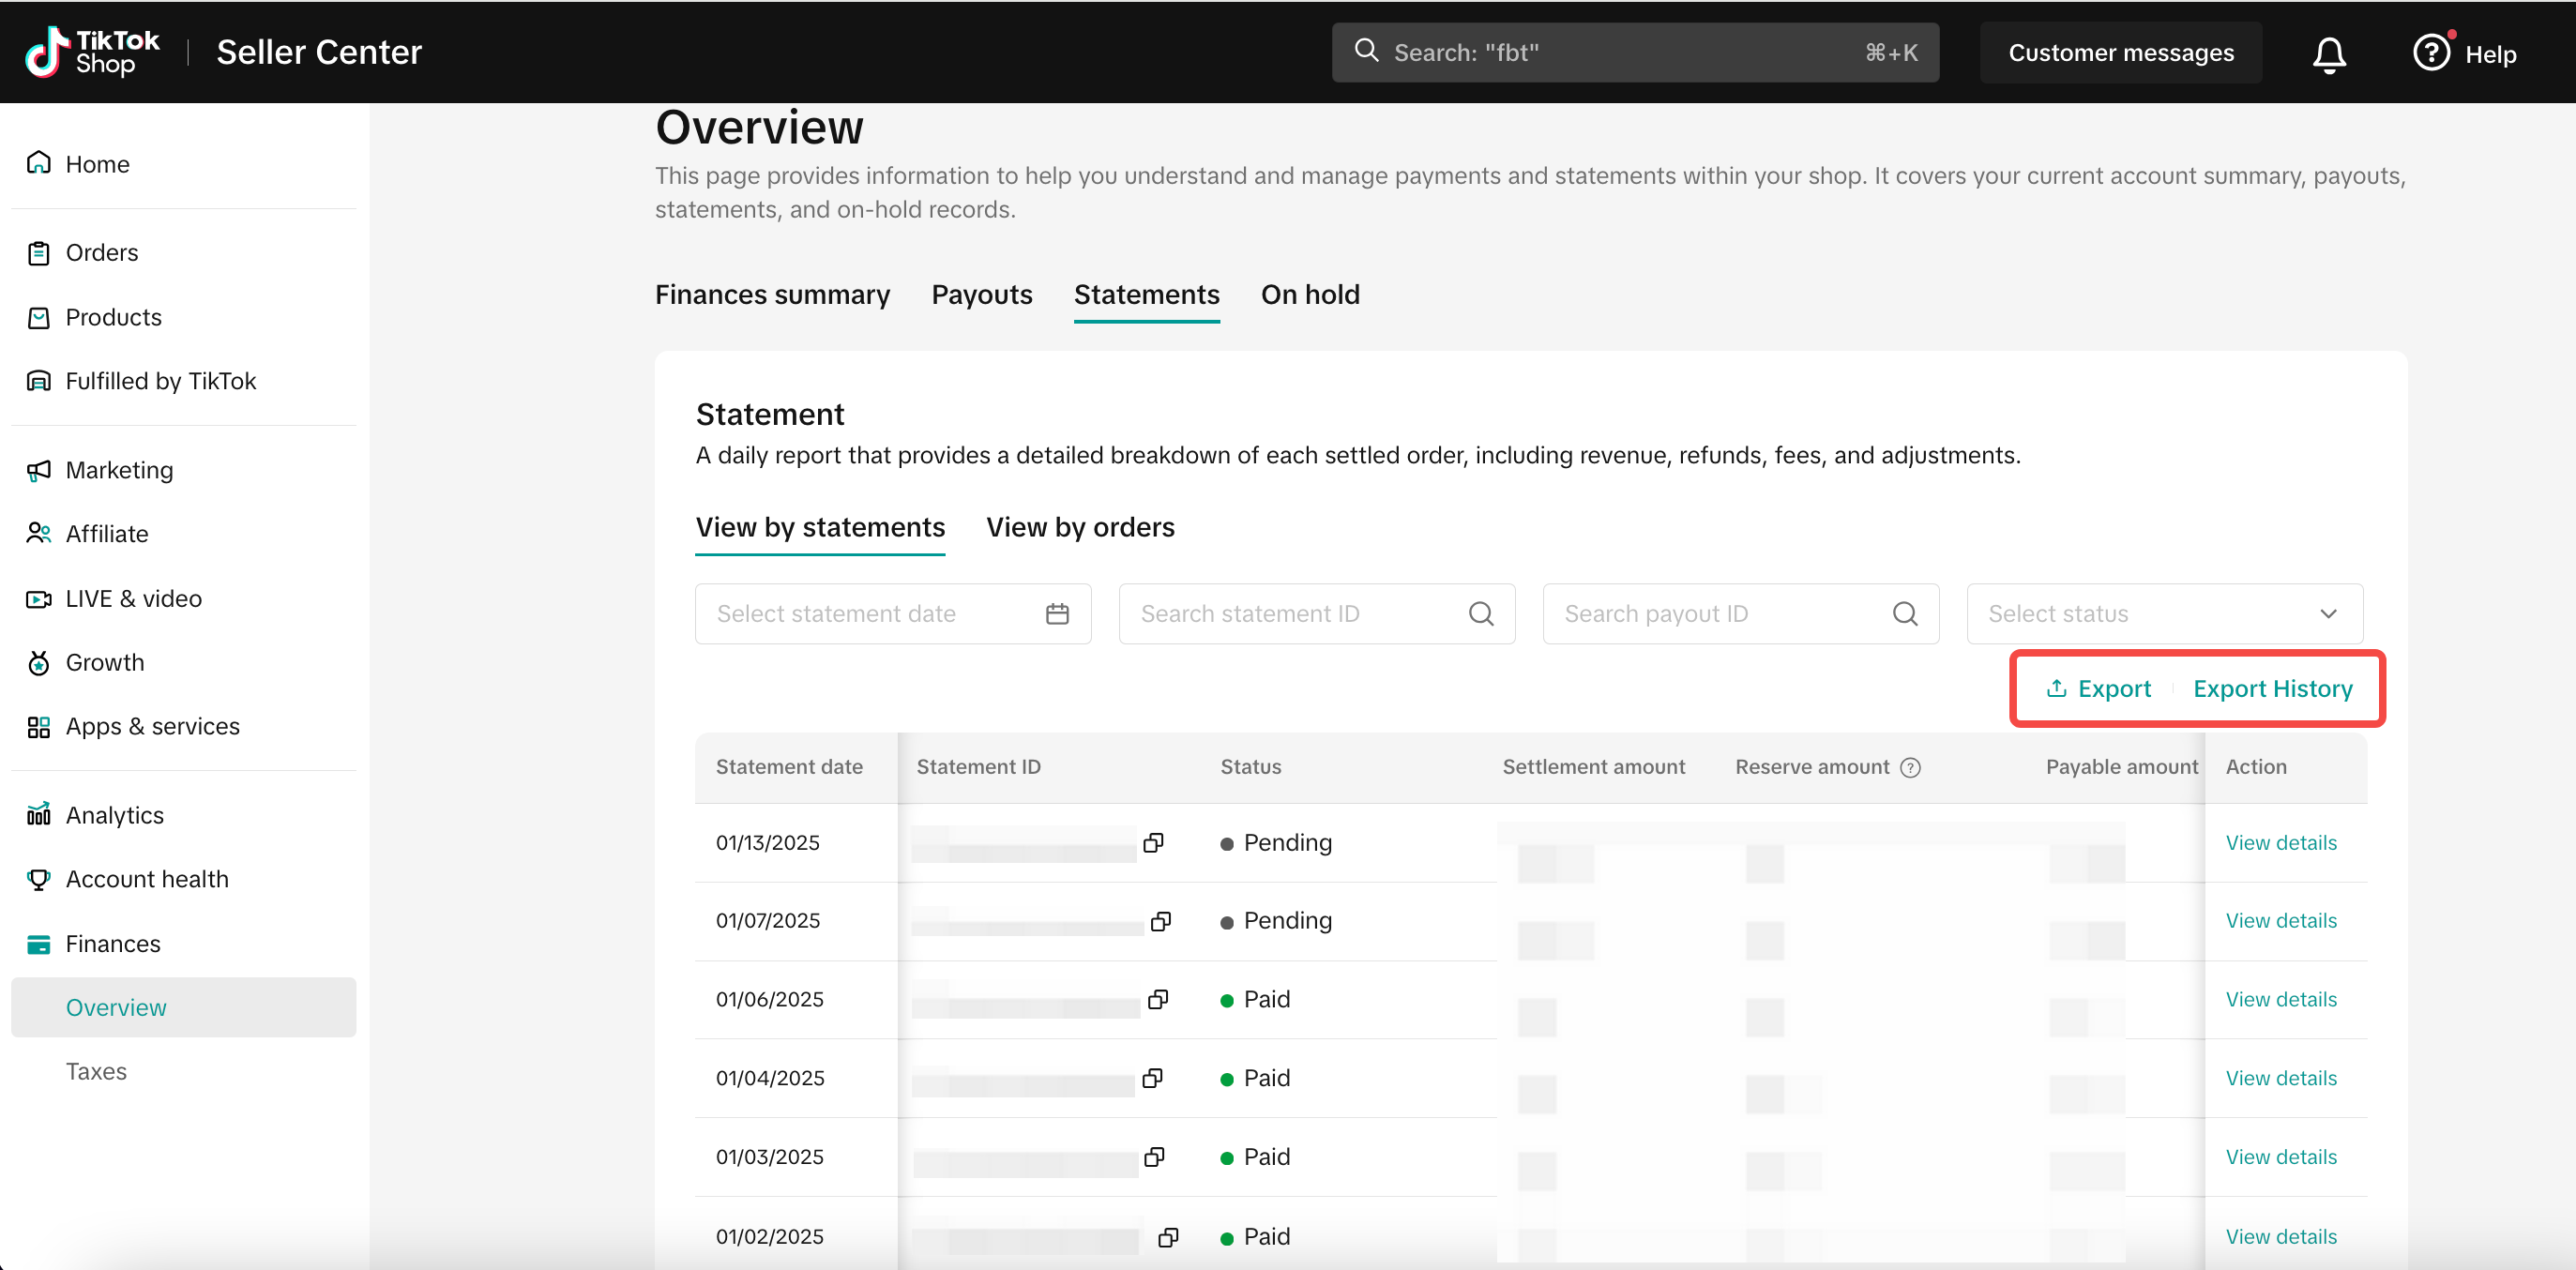Click magnifier icon in Search statement ID
Viewport: 2576px width, 1270px height.
pyautogui.click(x=1480, y=613)
